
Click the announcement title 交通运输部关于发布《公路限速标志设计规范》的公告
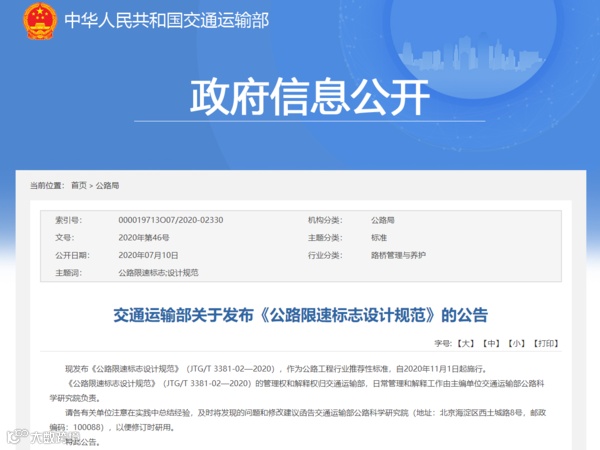(x=300, y=315)
